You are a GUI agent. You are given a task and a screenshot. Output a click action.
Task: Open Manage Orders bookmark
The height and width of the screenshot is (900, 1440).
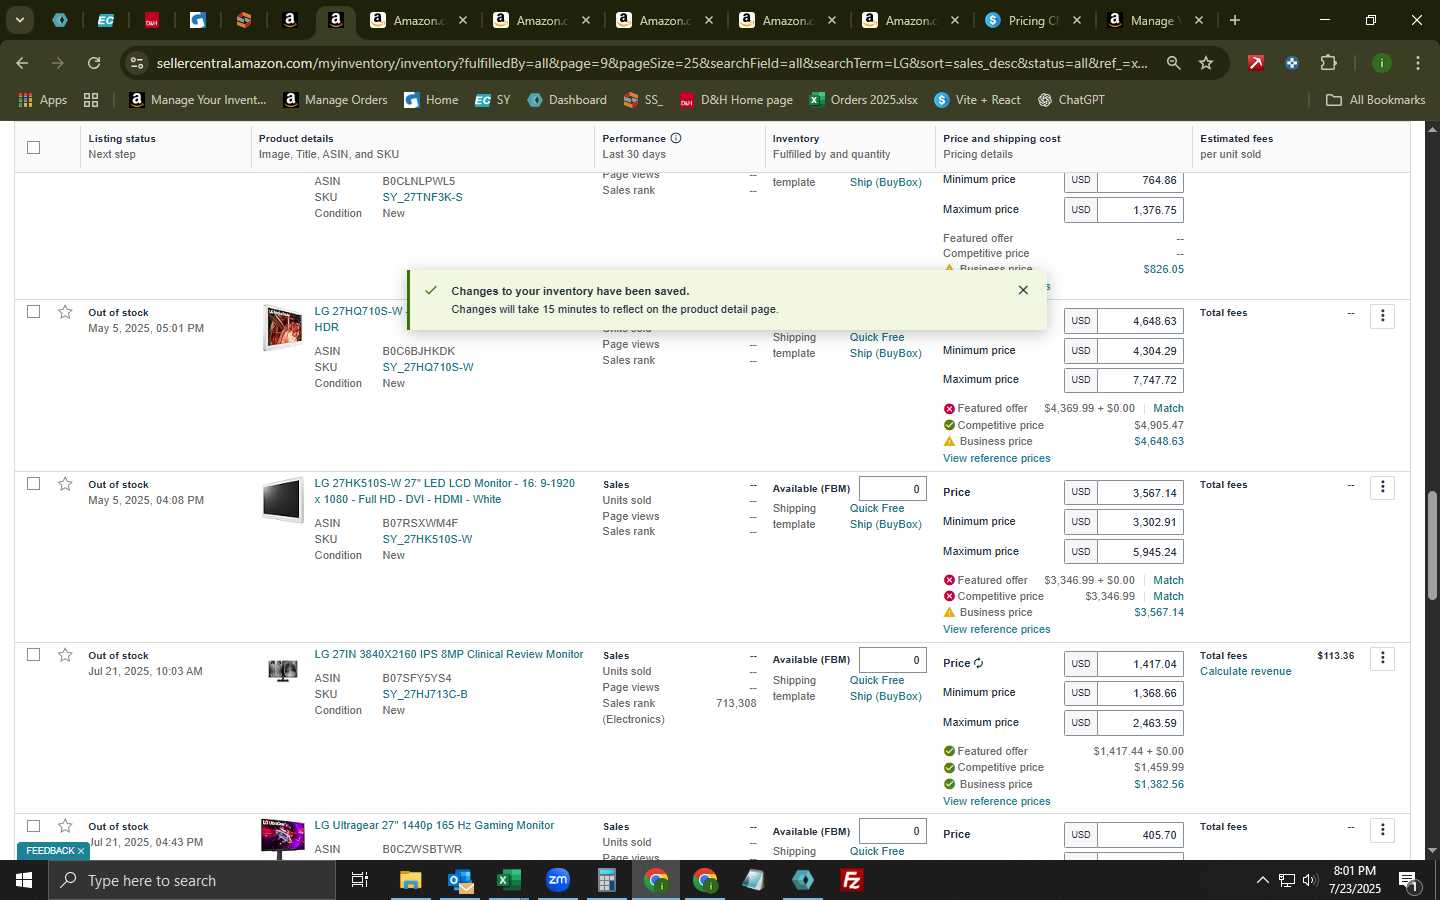coord(336,100)
